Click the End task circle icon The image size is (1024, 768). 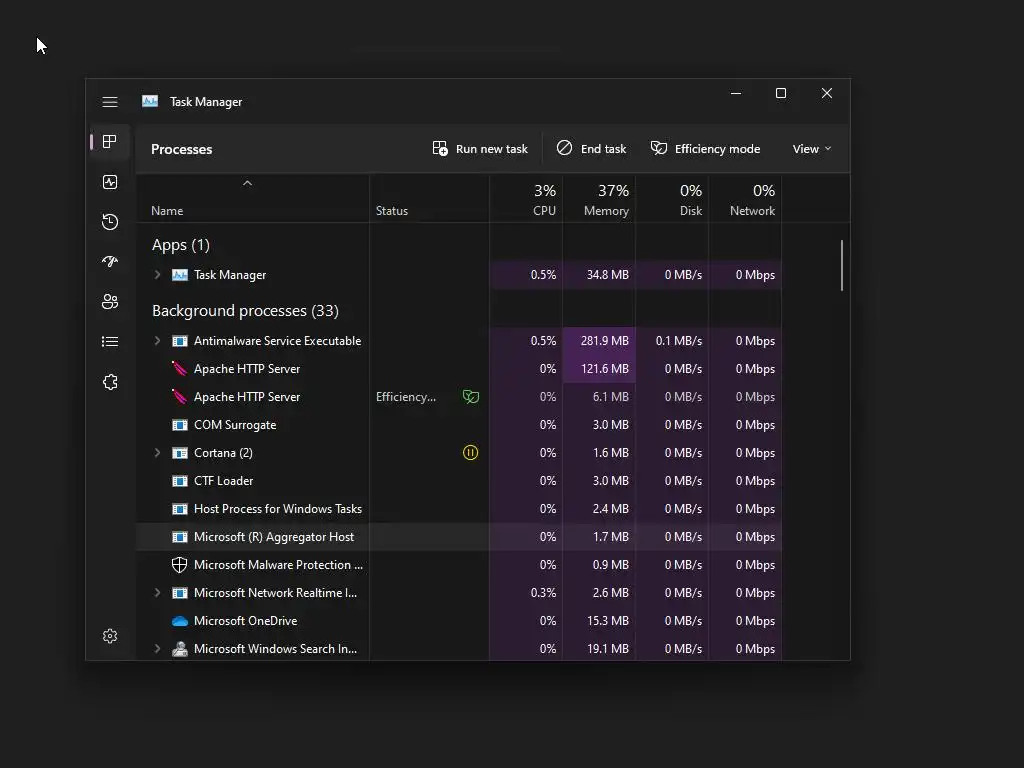point(564,148)
